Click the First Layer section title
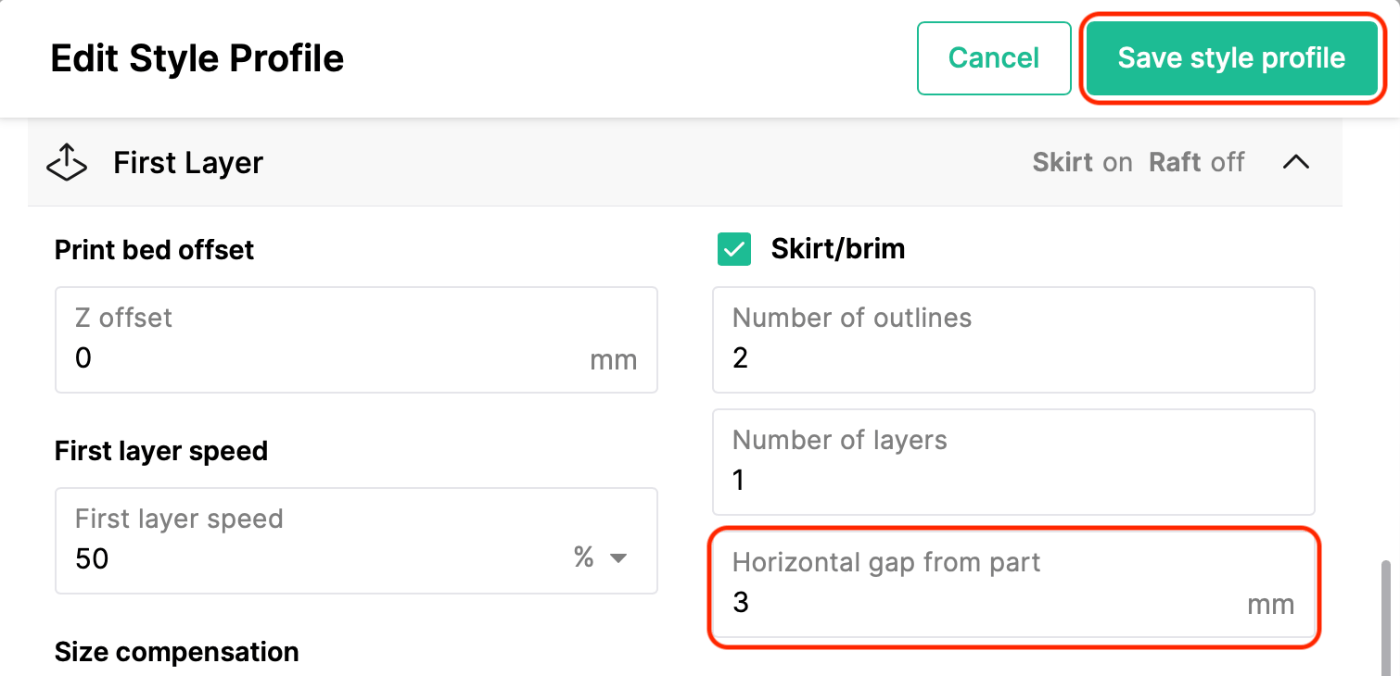The height and width of the screenshot is (676, 1400). (188, 163)
